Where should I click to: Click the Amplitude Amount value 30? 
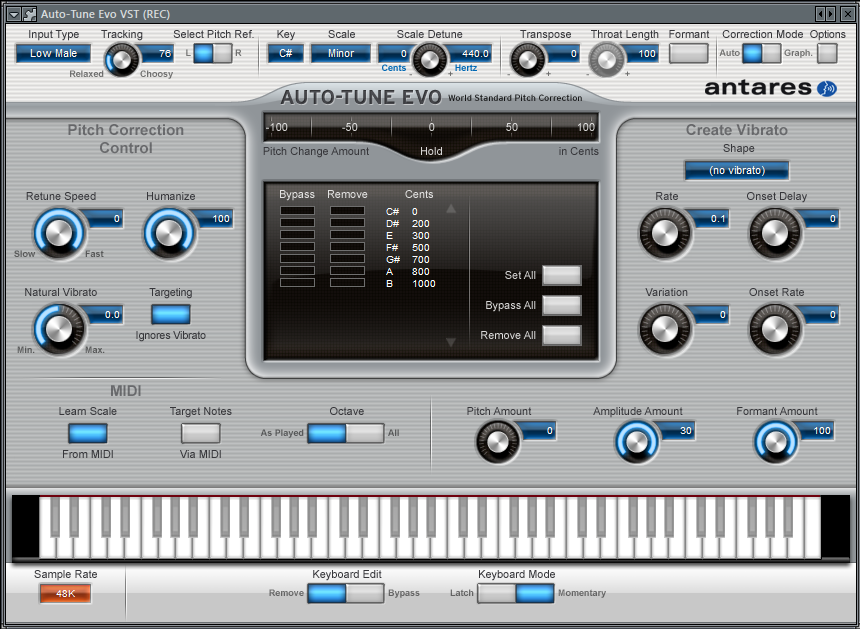point(677,431)
